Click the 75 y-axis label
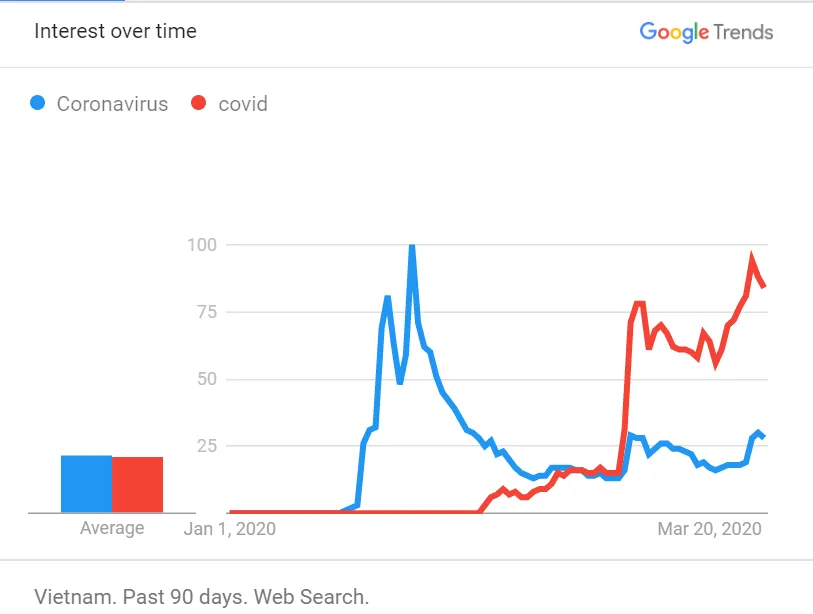813x614 pixels. click(206, 312)
